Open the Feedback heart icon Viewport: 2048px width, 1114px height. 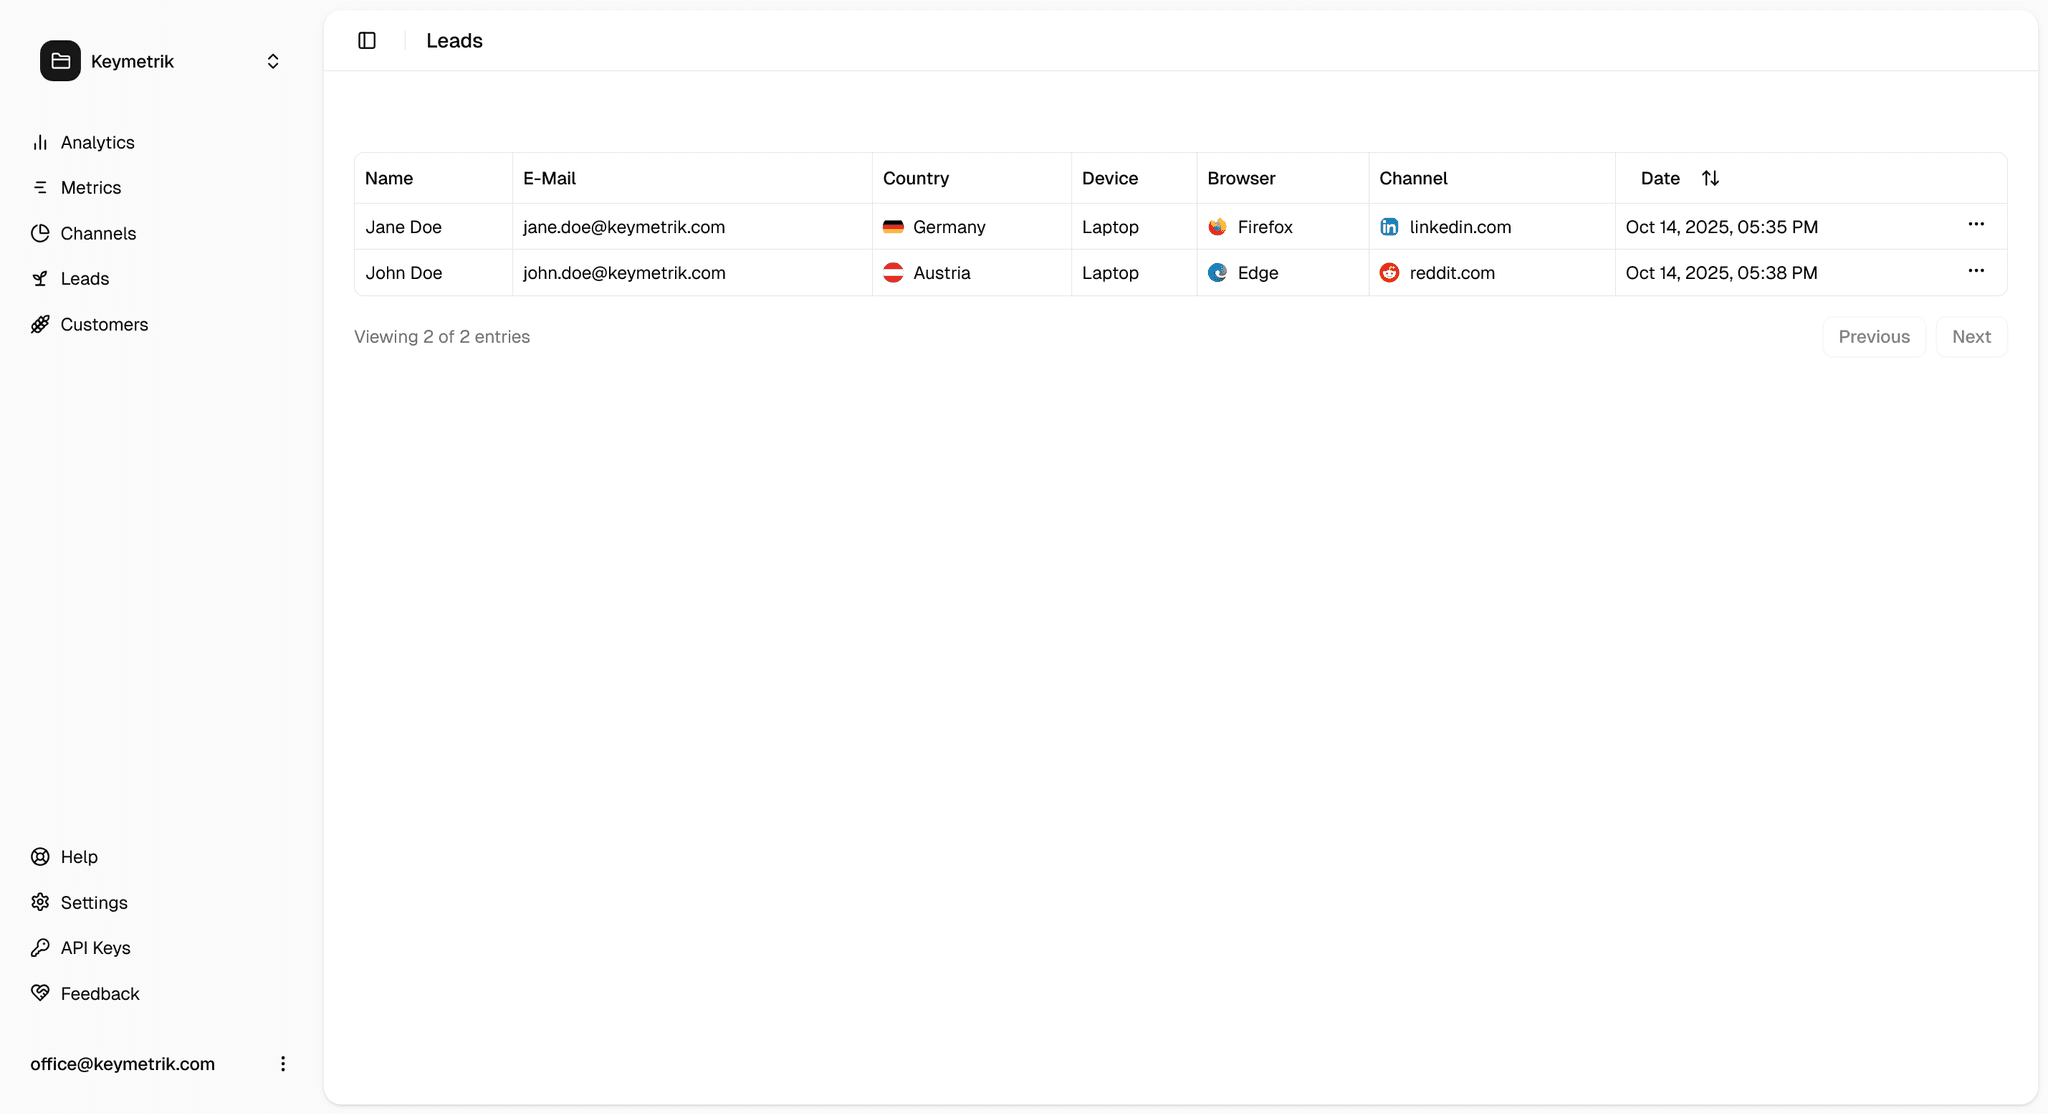[40, 993]
